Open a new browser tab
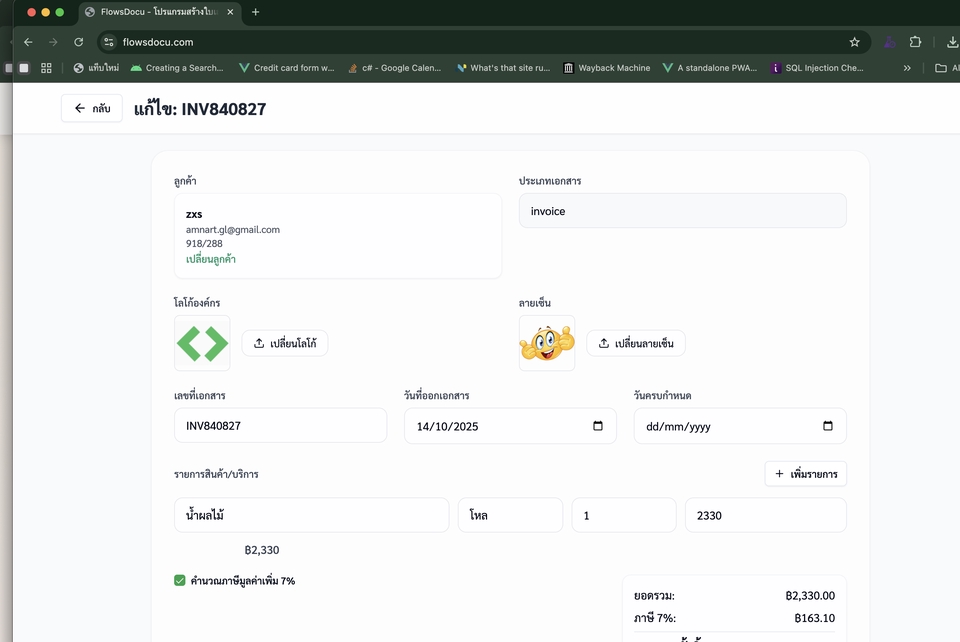 (255, 12)
